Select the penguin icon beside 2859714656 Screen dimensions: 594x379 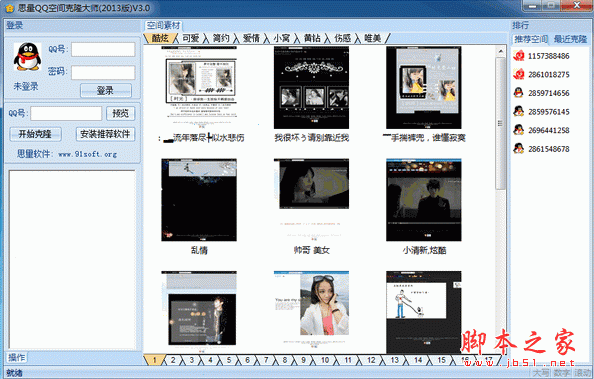click(519, 93)
